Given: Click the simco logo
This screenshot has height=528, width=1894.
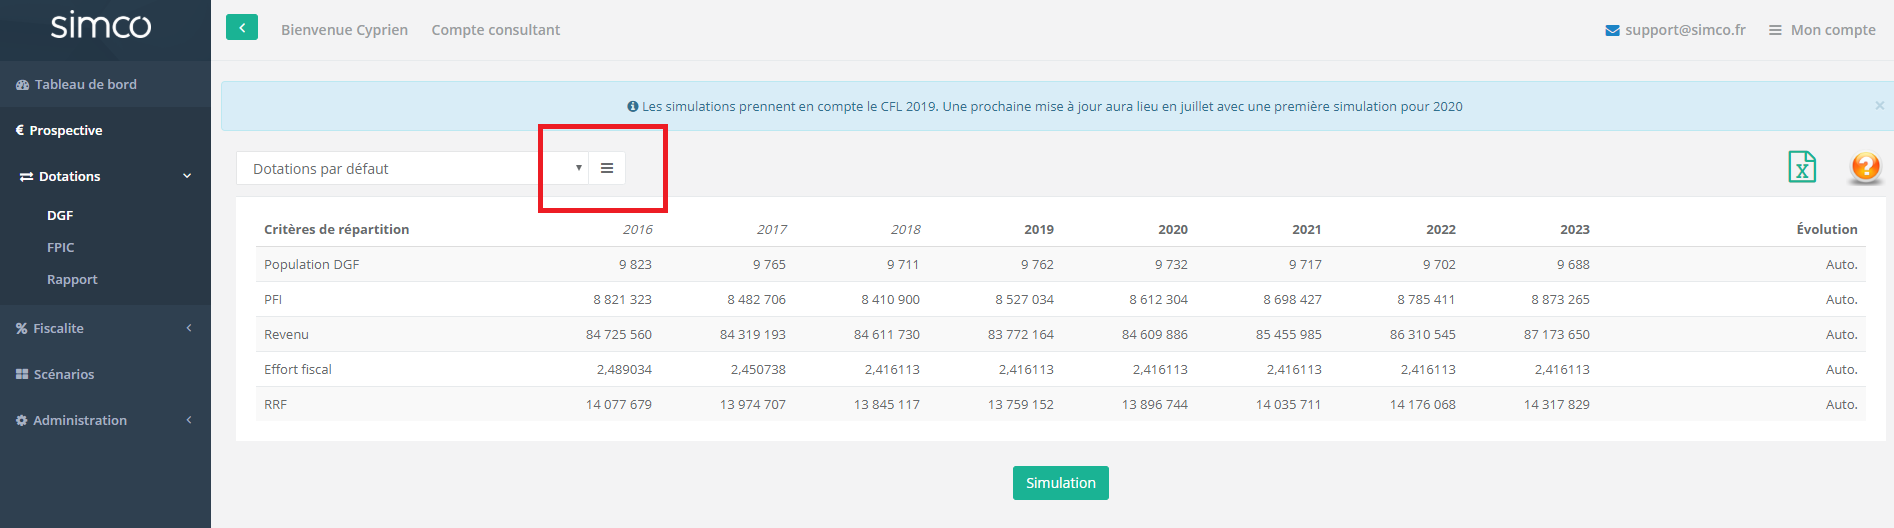Looking at the screenshot, I should click(101, 26).
